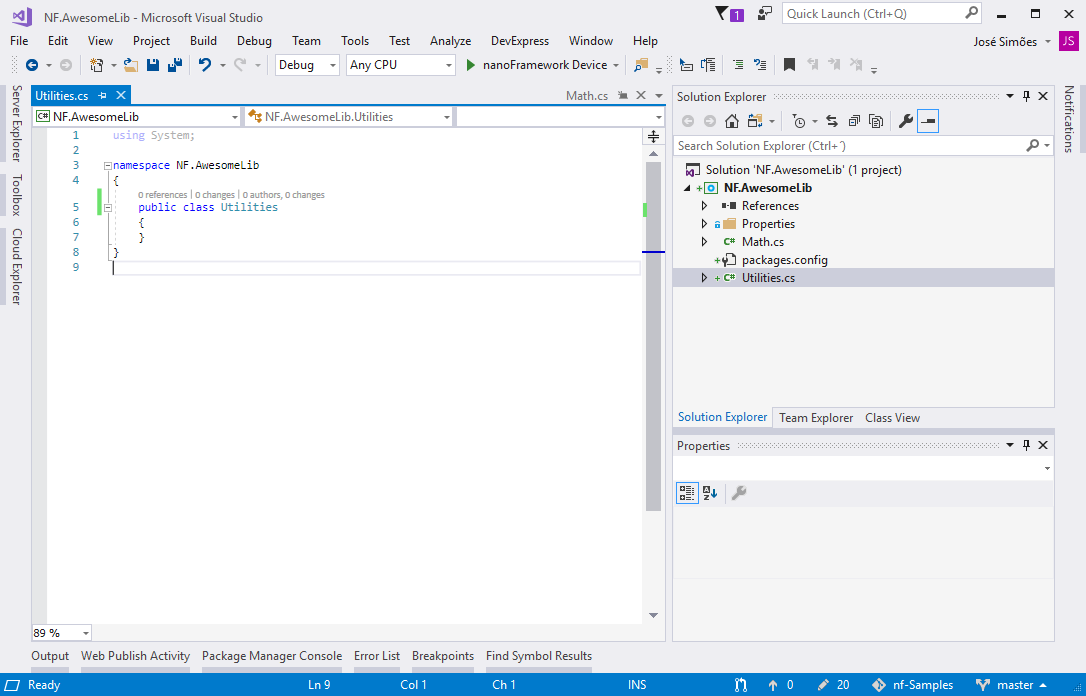Switch to the Team Explorer tab
Screen dimensions: 1086x696
pyautogui.click(x=816, y=418)
